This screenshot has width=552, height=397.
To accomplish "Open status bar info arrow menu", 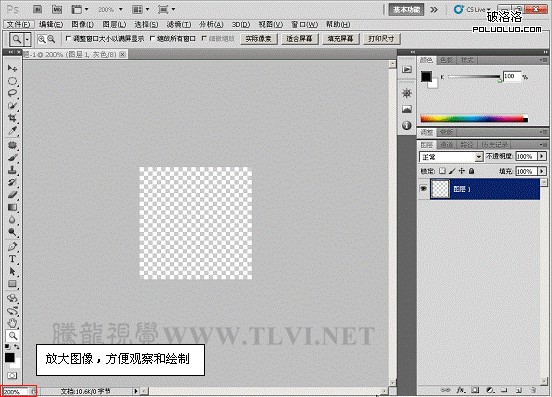I will tap(136, 391).
